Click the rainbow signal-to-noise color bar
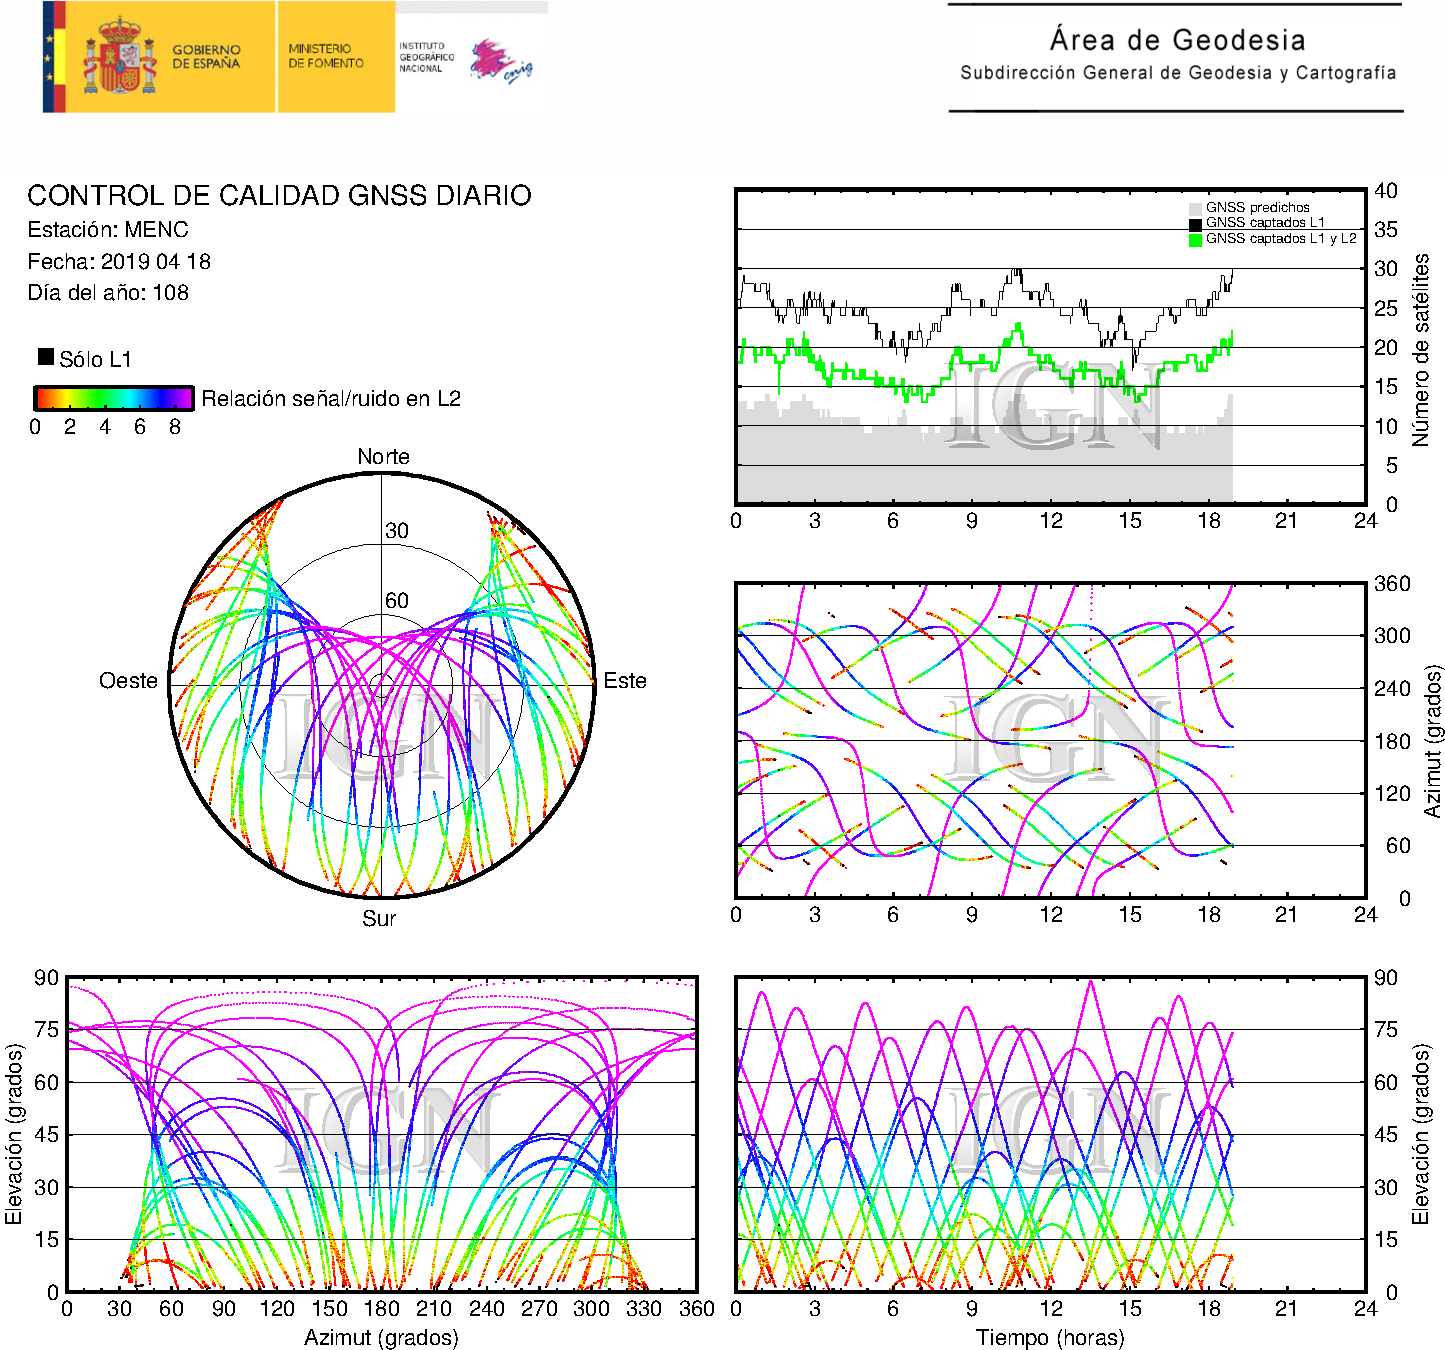 [x=113, y=398]
